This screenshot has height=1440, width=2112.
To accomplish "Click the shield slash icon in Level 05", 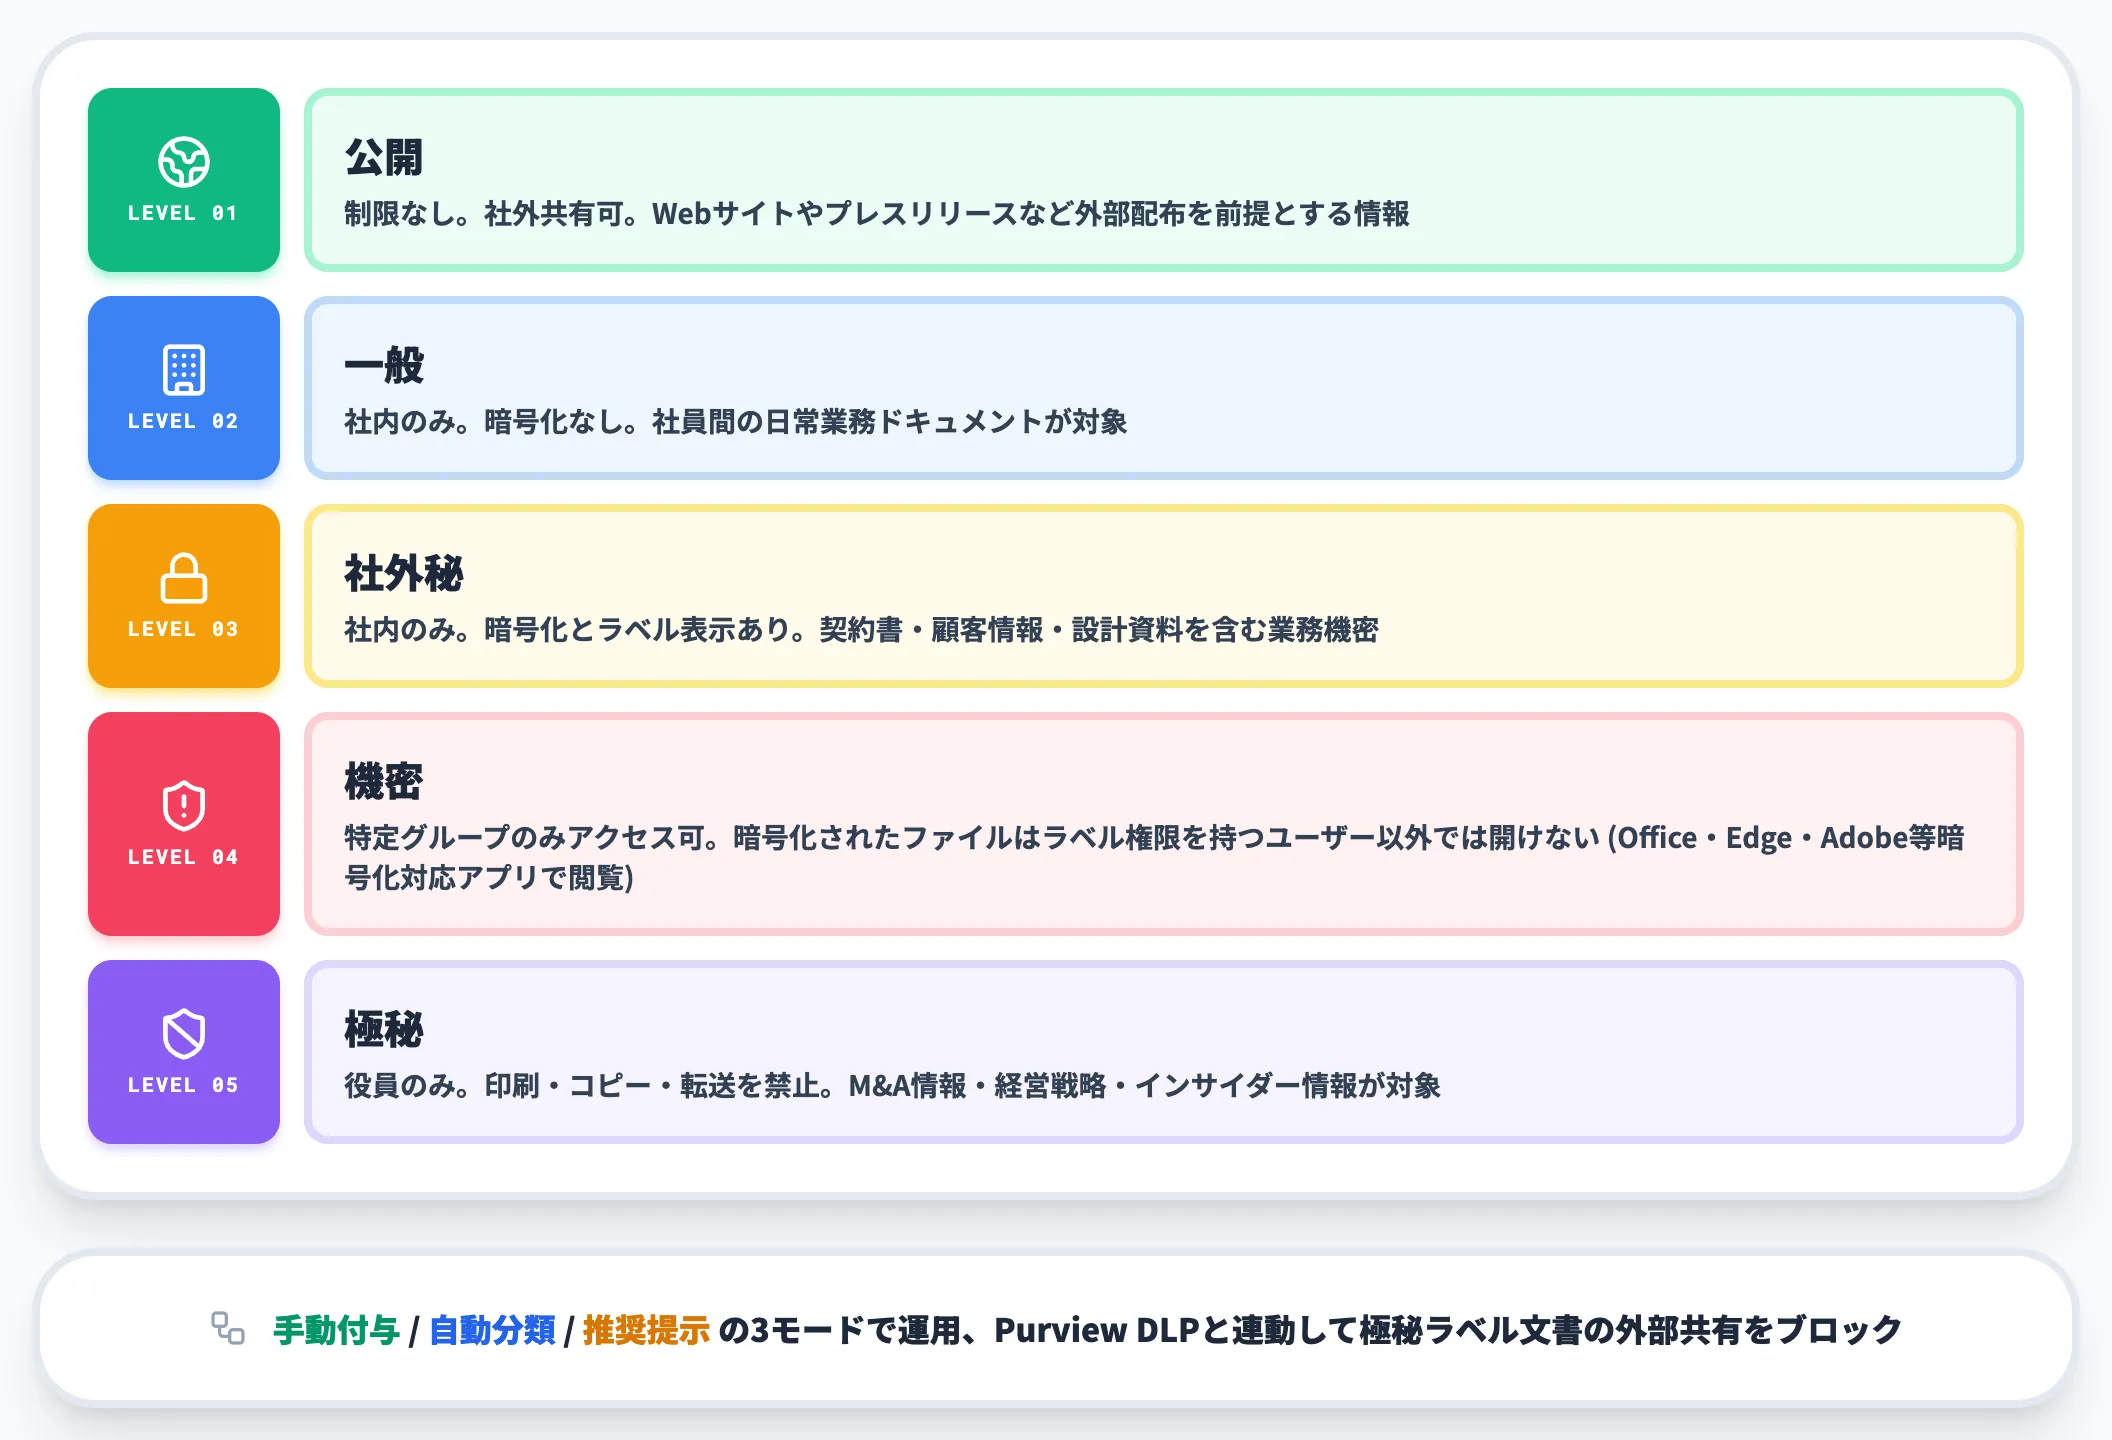I will [184, 1034].
